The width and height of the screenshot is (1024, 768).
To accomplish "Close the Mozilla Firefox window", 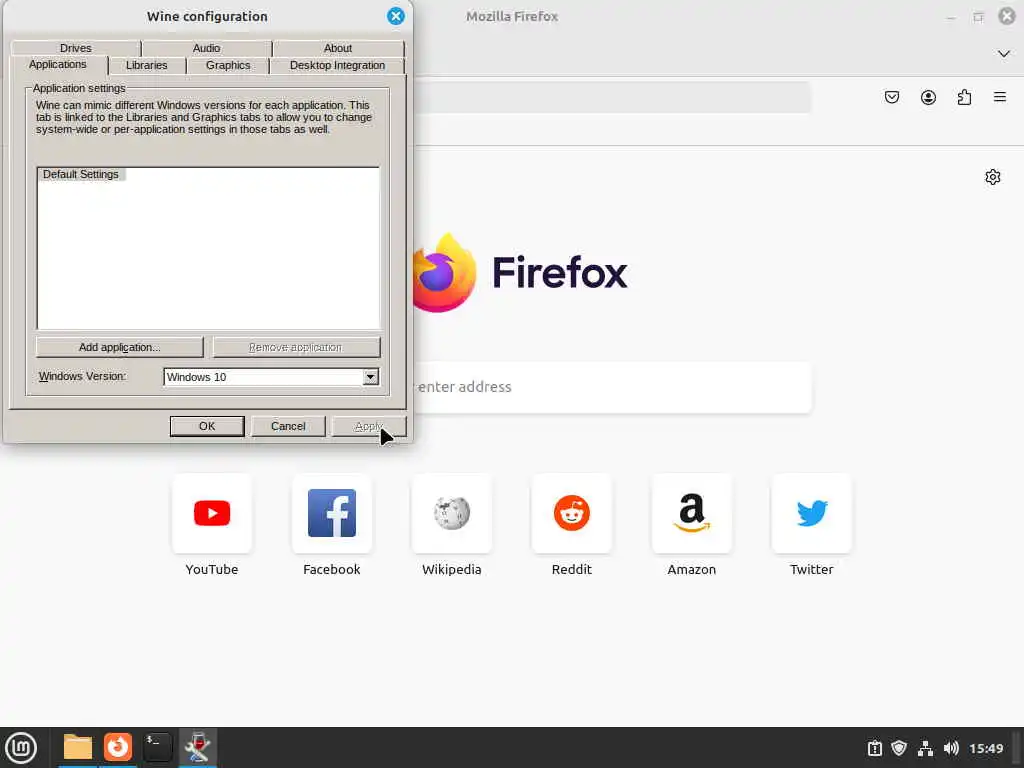I will pyautogui.click(x=1007, y=16).
